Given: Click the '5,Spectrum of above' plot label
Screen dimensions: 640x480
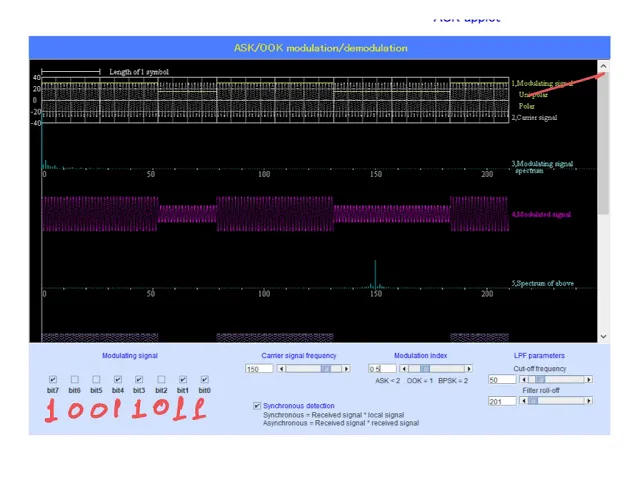Looking at the screenshot, I should (x=543, y=283).
